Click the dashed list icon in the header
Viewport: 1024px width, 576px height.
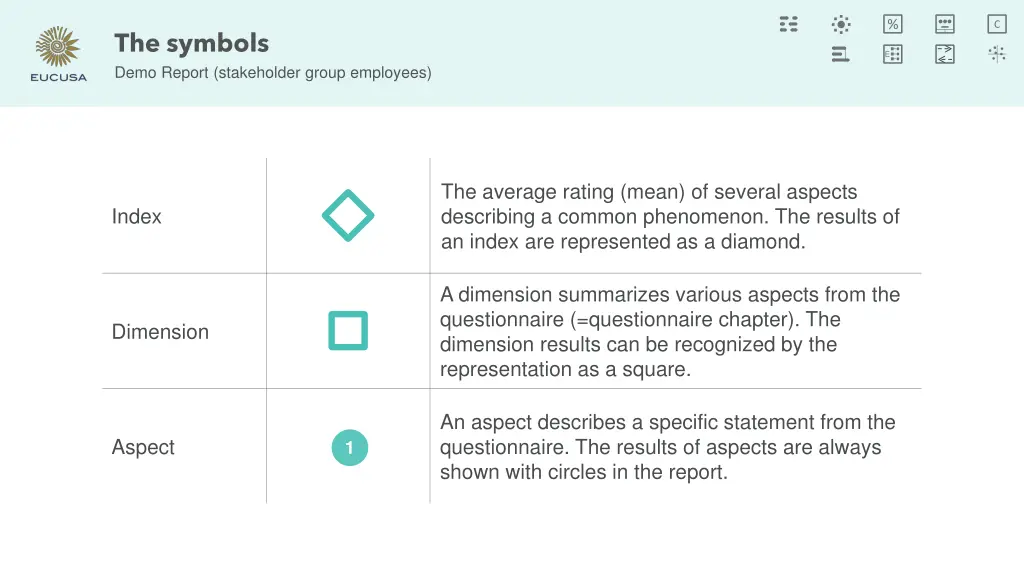789,24
